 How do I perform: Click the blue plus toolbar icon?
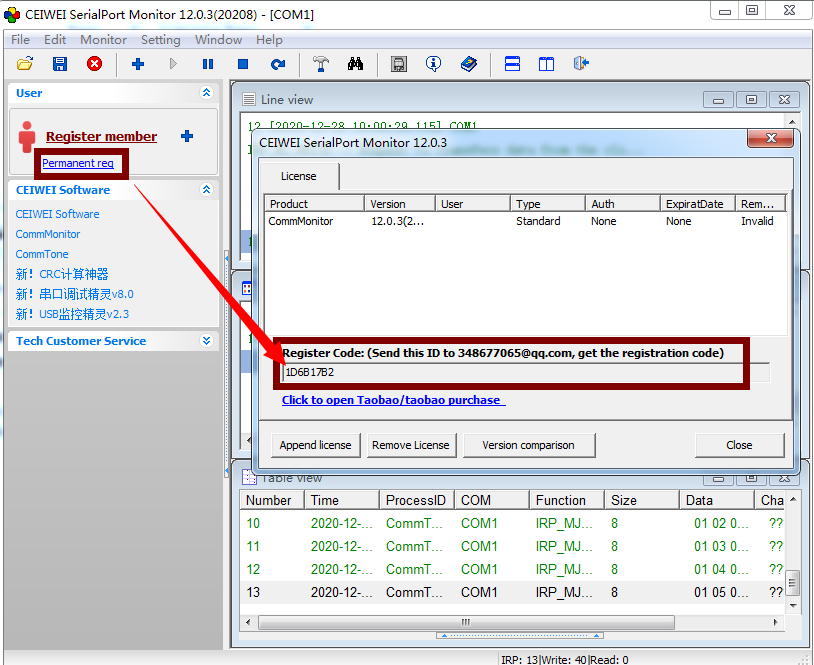(x=138, y=64)
